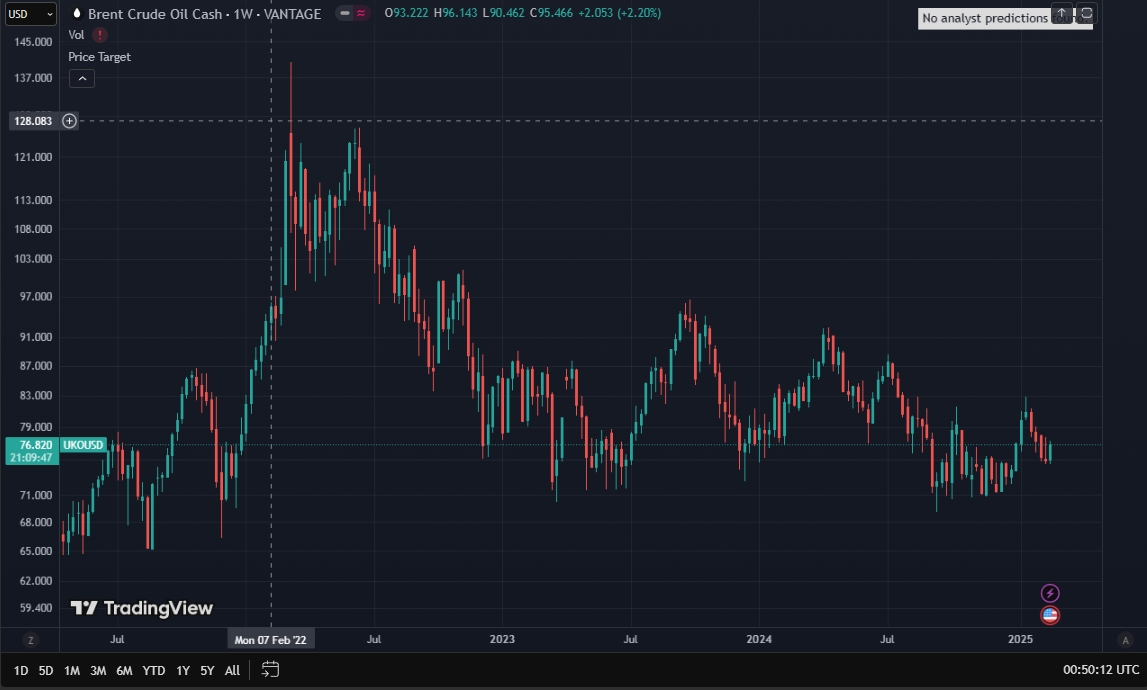Select the 1Y time range

coord(183,670)
